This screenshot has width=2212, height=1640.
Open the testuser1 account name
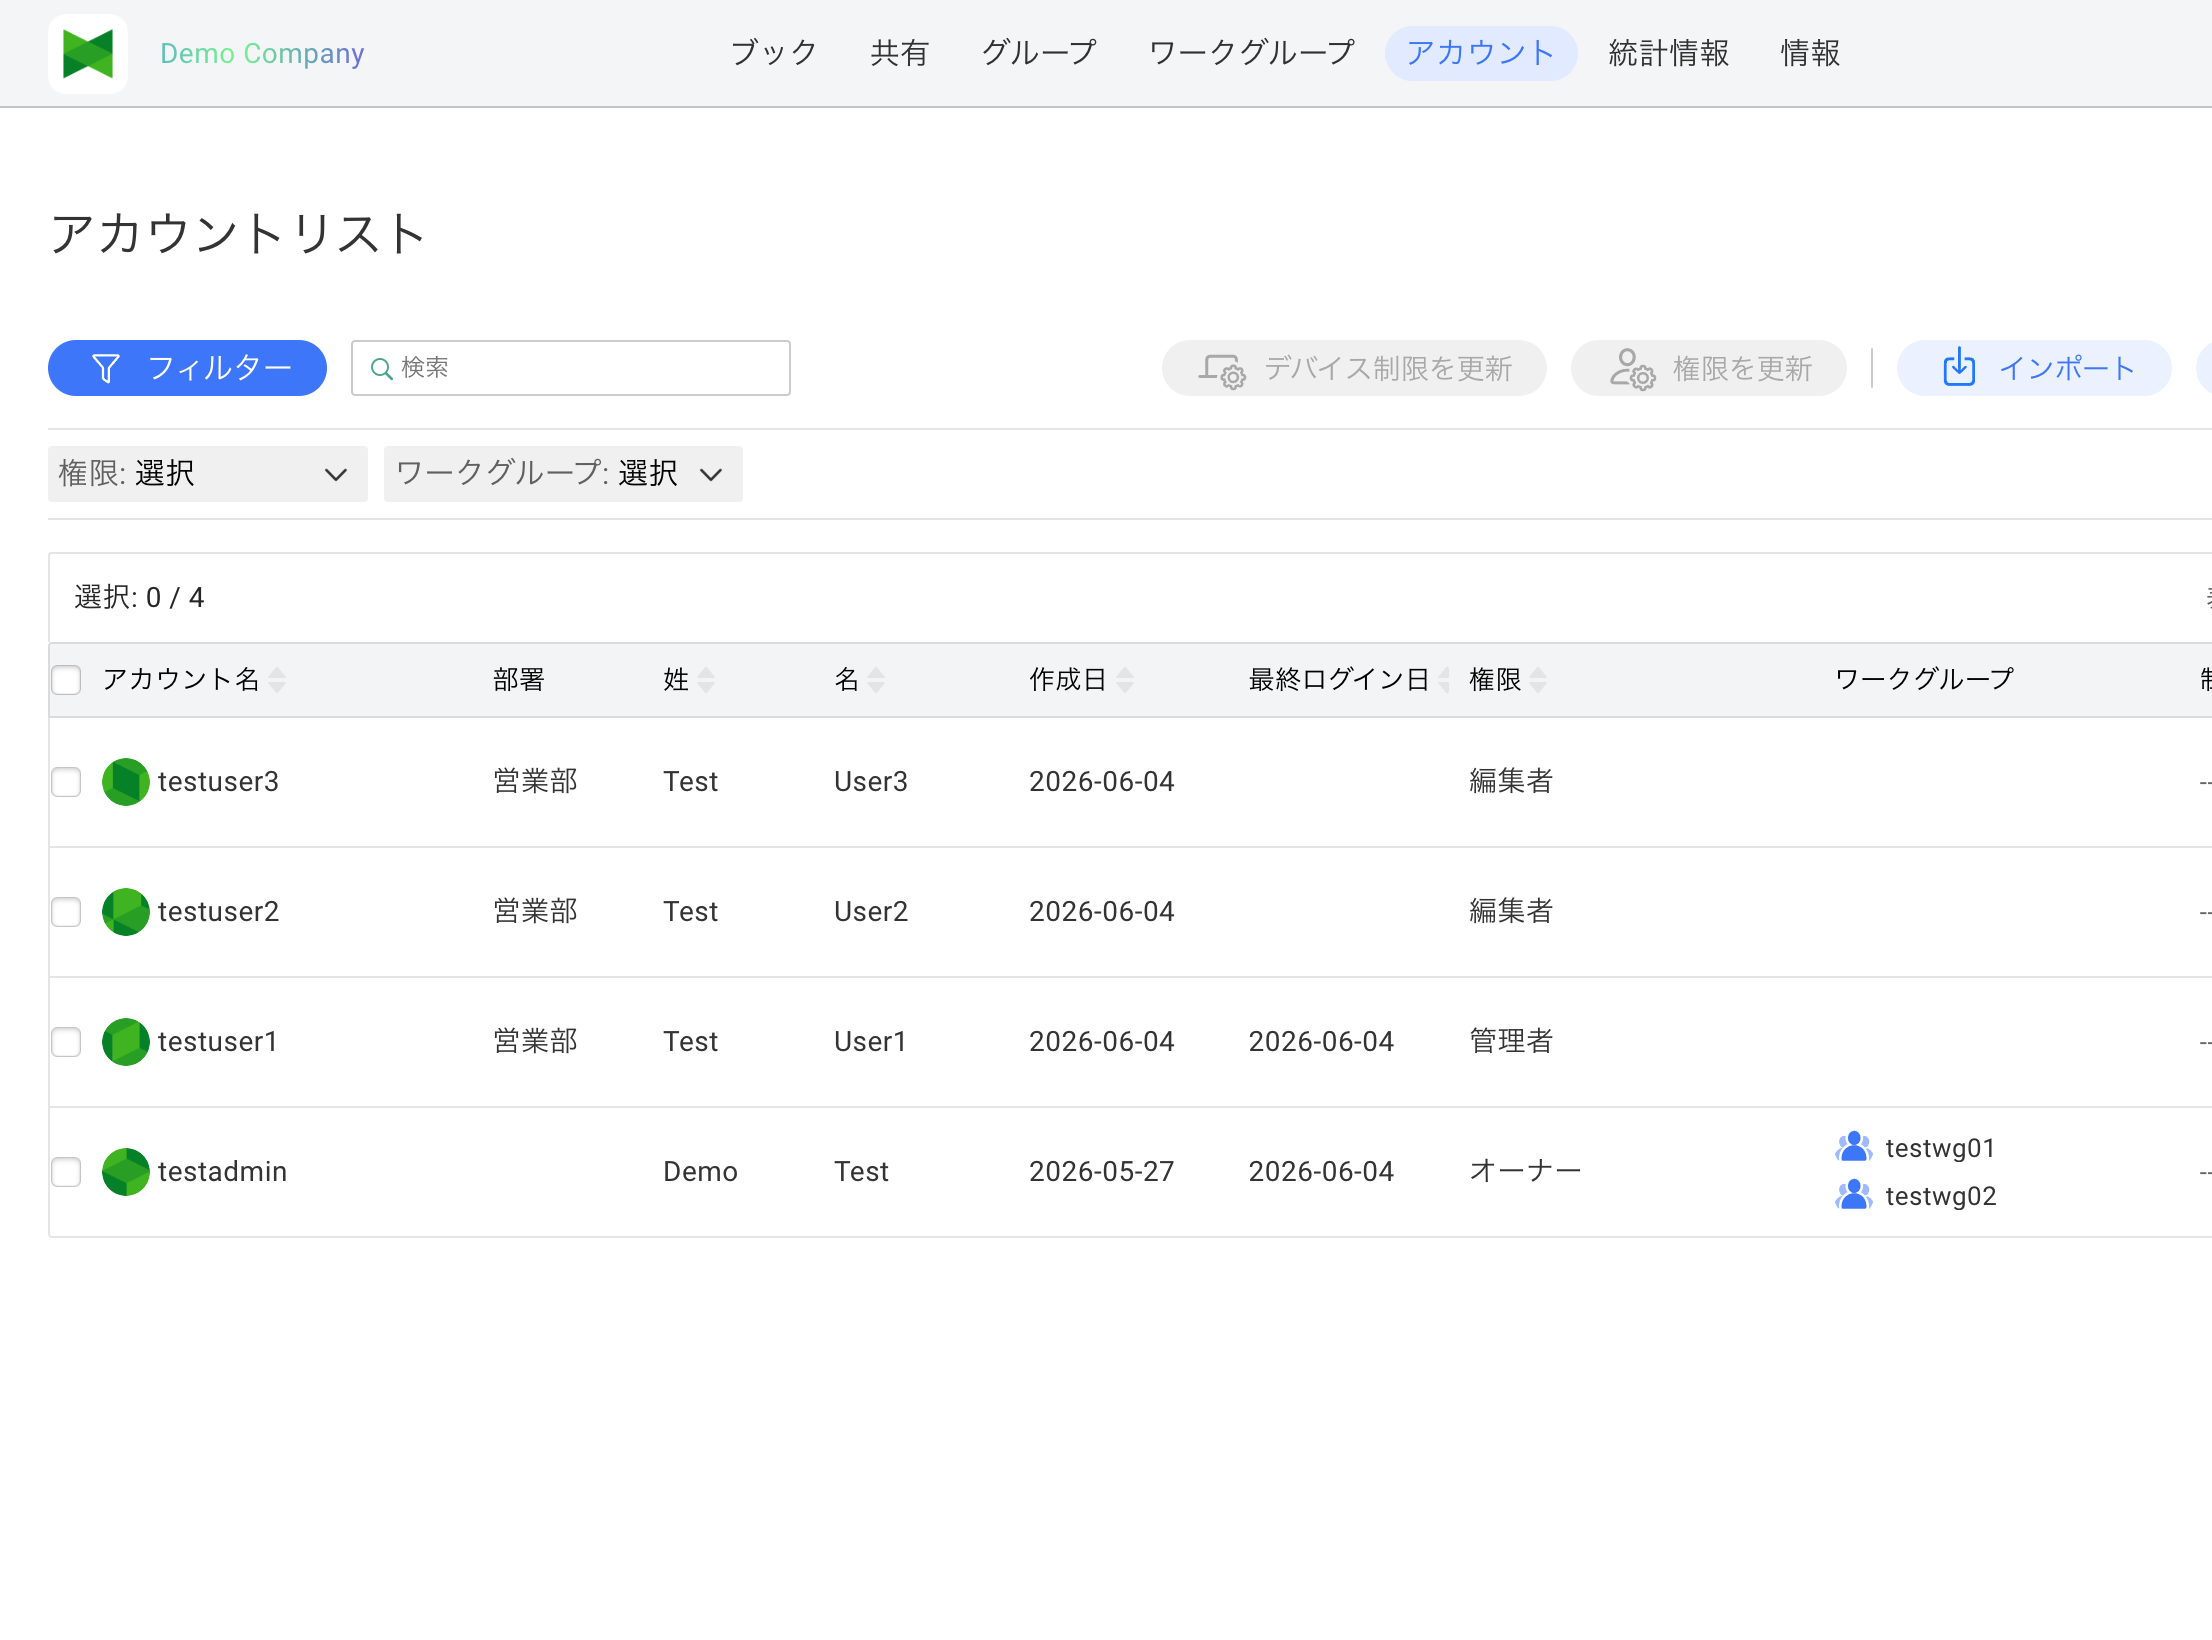217,1042
